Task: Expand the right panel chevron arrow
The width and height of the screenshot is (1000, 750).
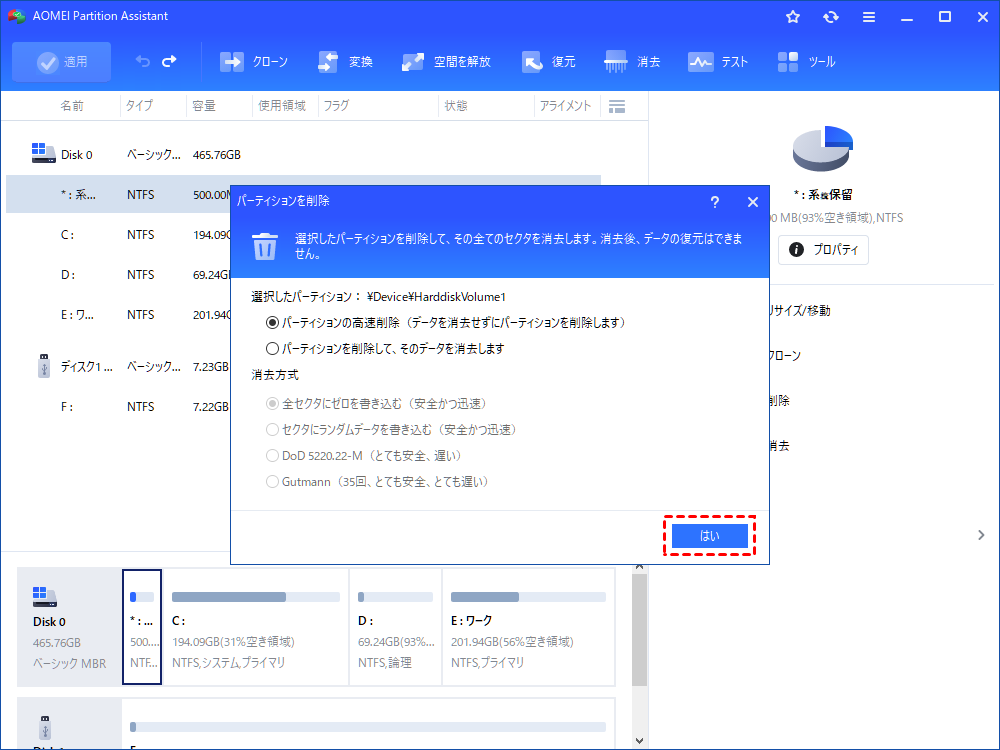Action: pyautogui.click(x=981, y=535)
